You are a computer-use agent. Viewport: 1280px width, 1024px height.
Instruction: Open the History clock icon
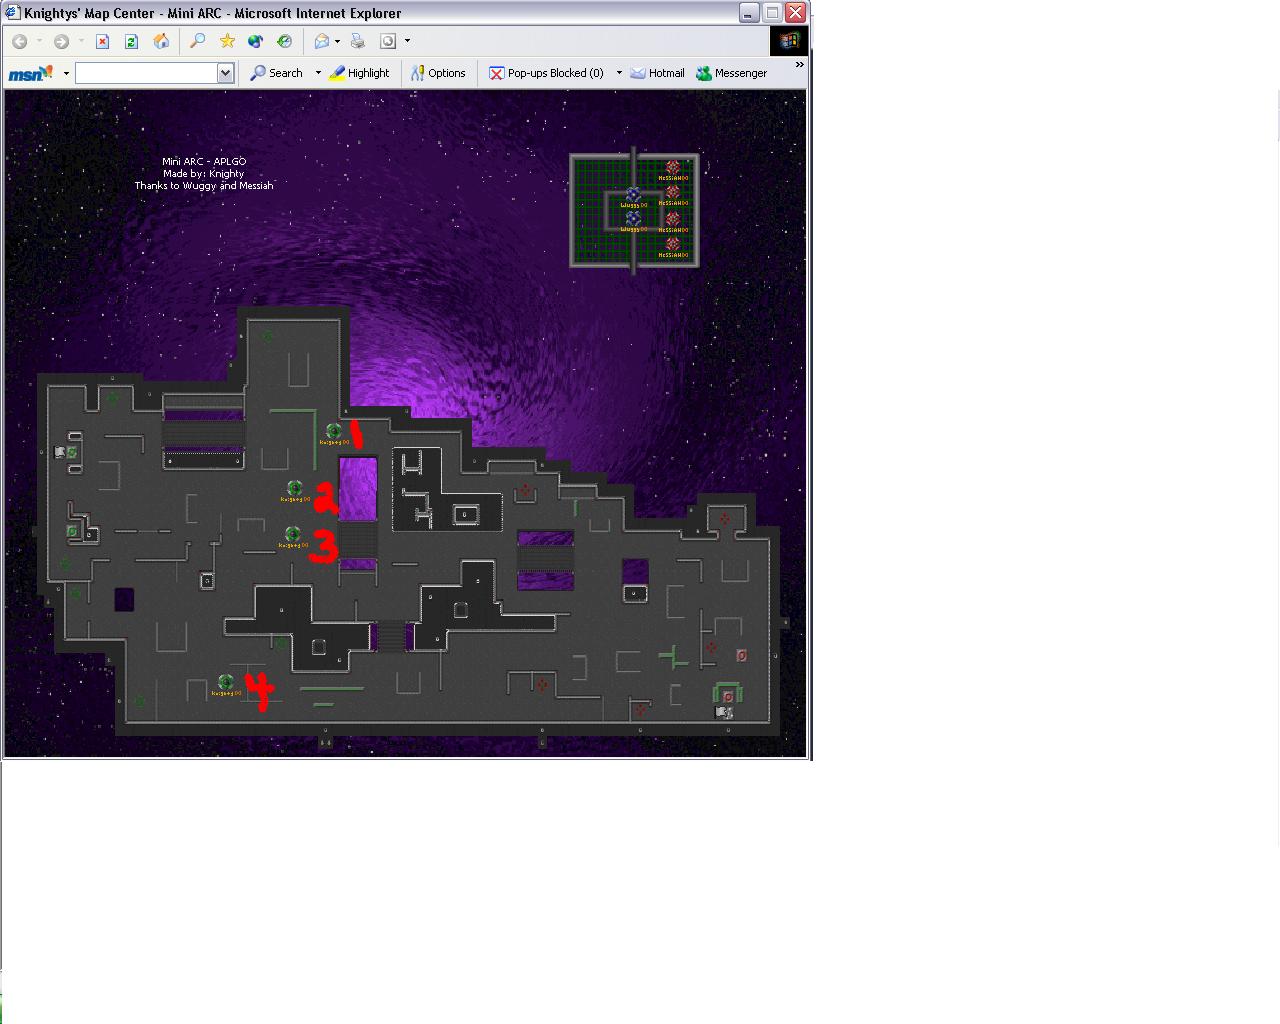pyautogui.click(x=285, y=41)
